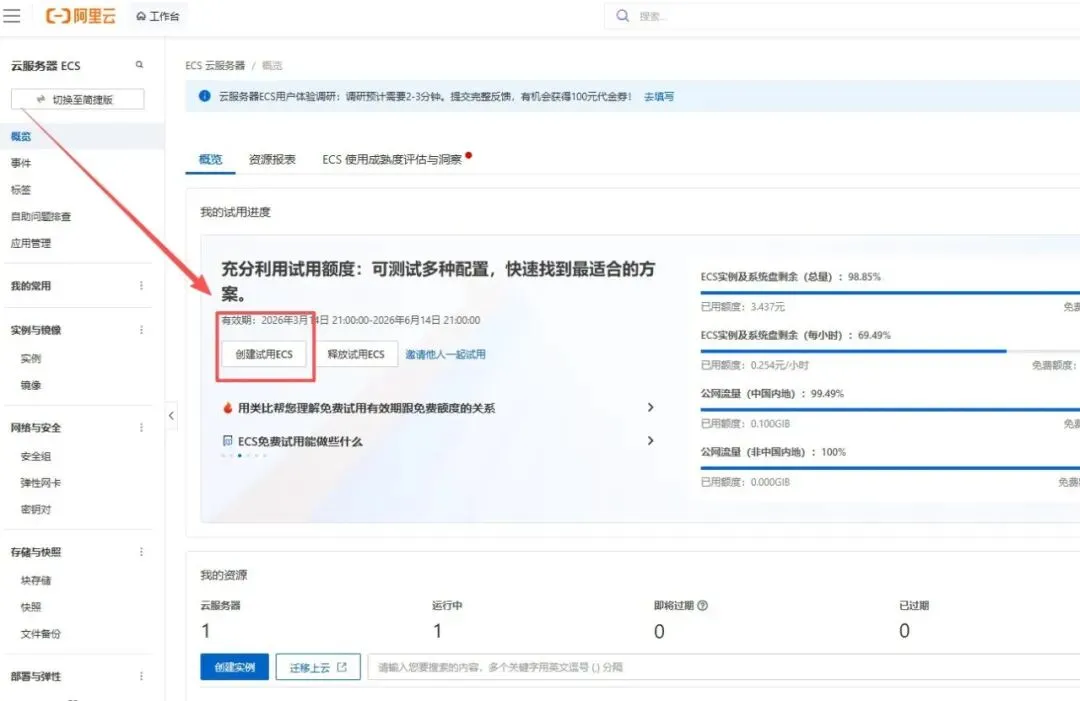Click ECS实例及系统盘剩余 (总量) progress bar

click(890, 293)
